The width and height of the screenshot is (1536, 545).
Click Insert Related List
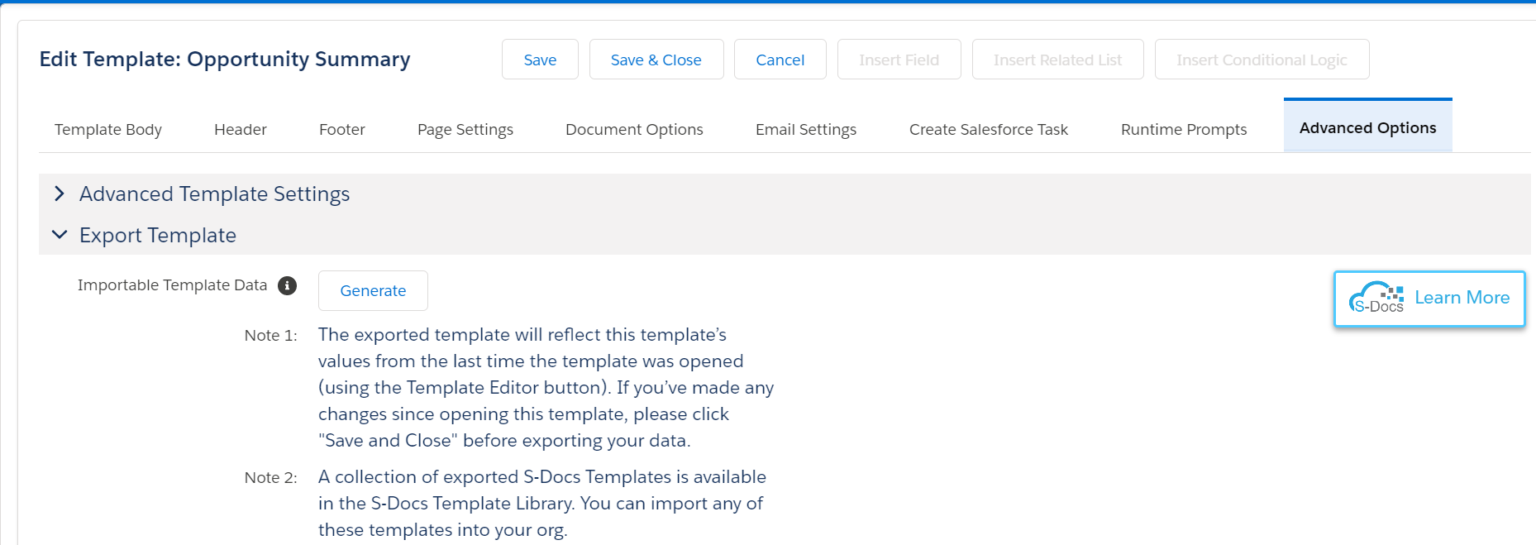(x=1057, y=60)
